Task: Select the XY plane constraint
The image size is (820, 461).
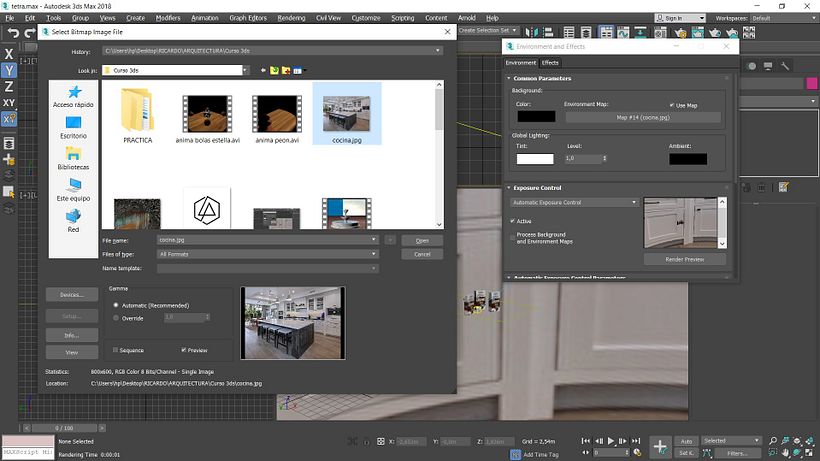Action: coord(9,102)
